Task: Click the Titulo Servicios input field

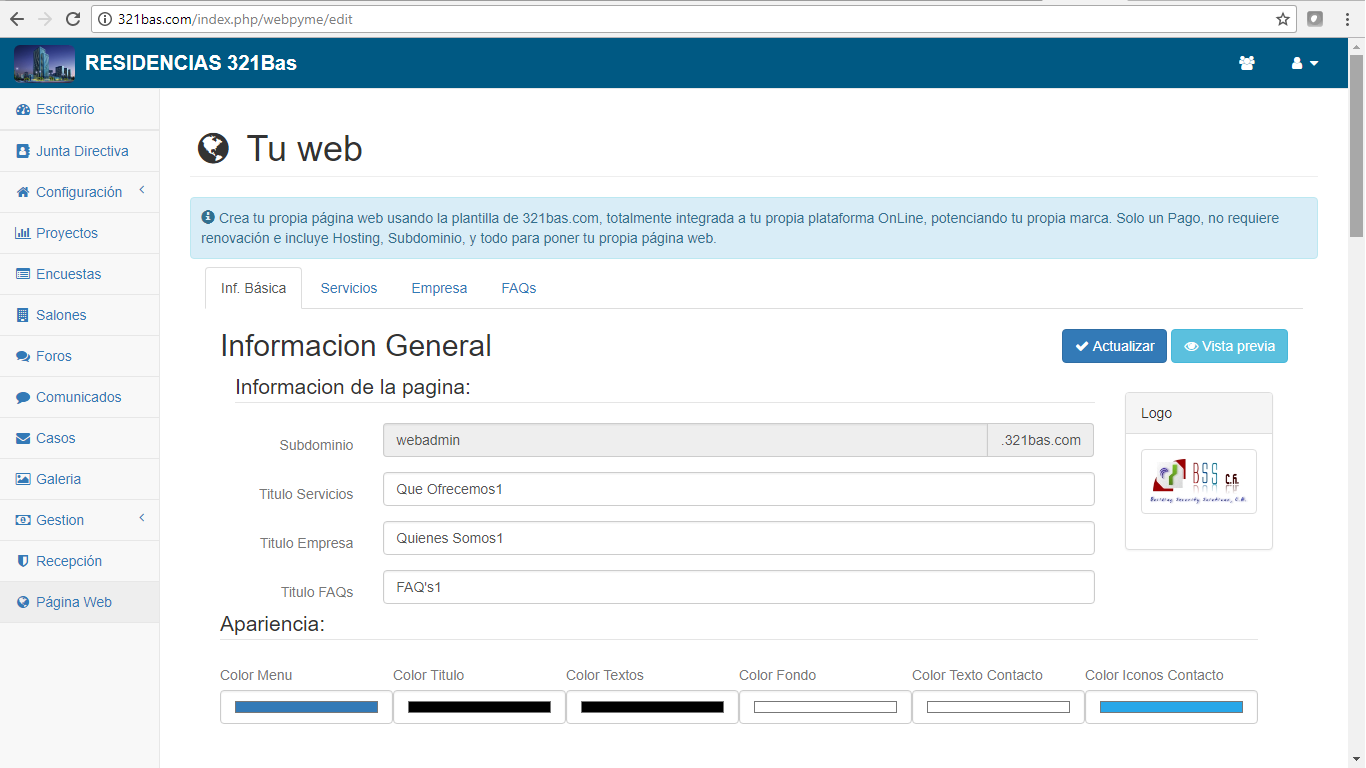Action: point(738,489)
